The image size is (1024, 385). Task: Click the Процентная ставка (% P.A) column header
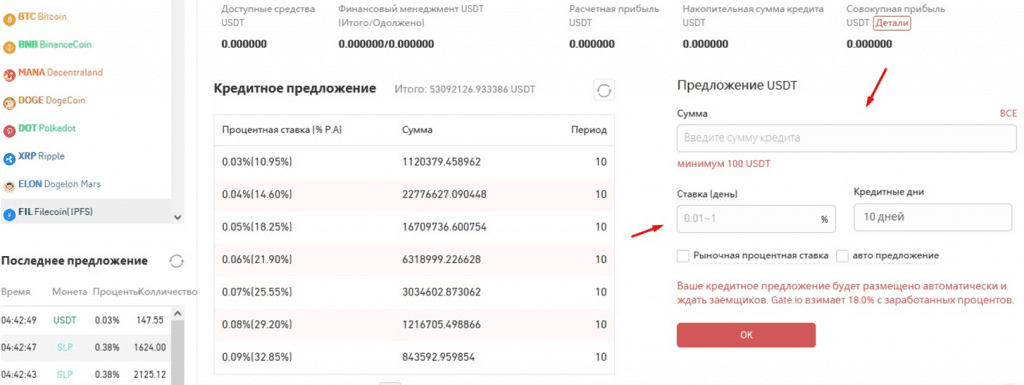pos(282,130)
